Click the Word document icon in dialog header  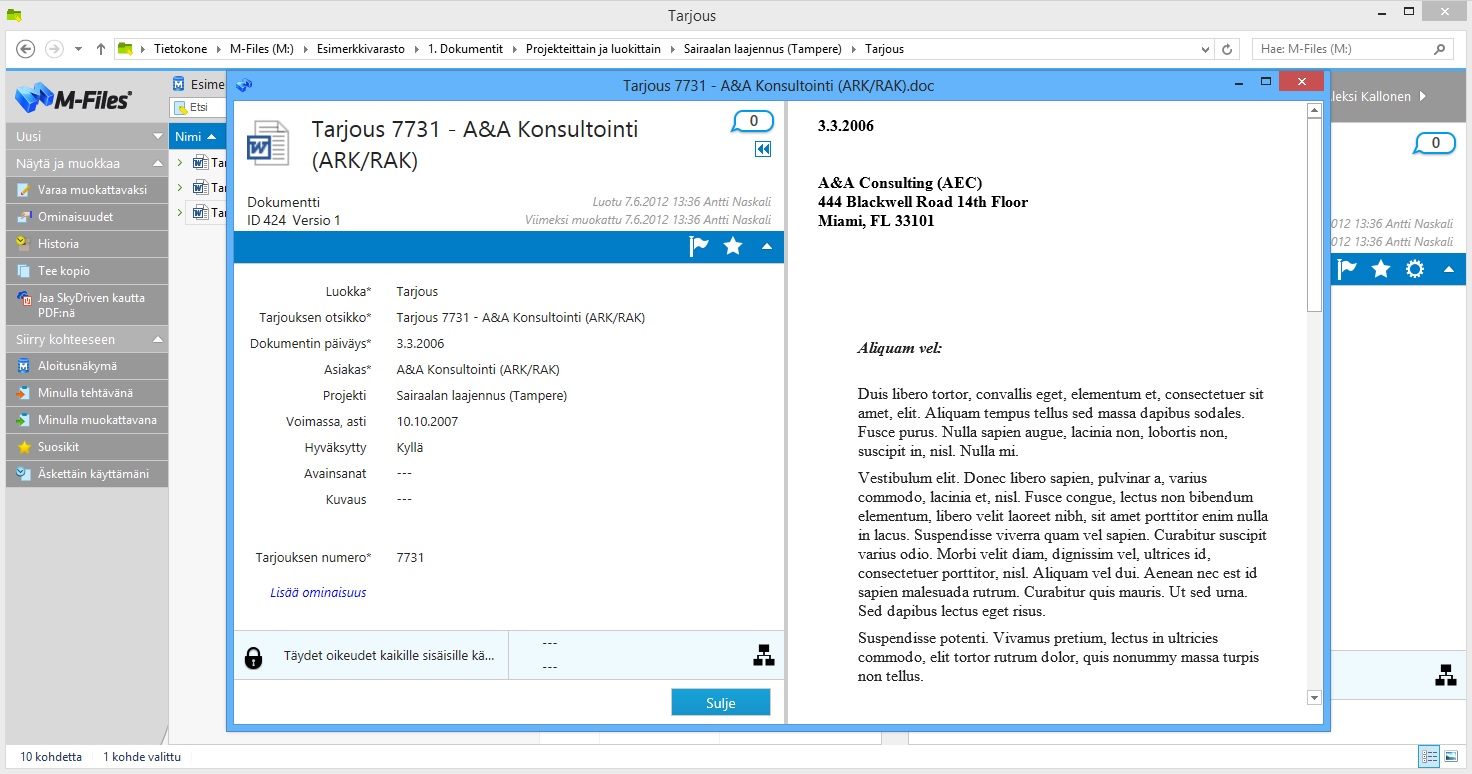pyautogui.click(x=267, y=143)
